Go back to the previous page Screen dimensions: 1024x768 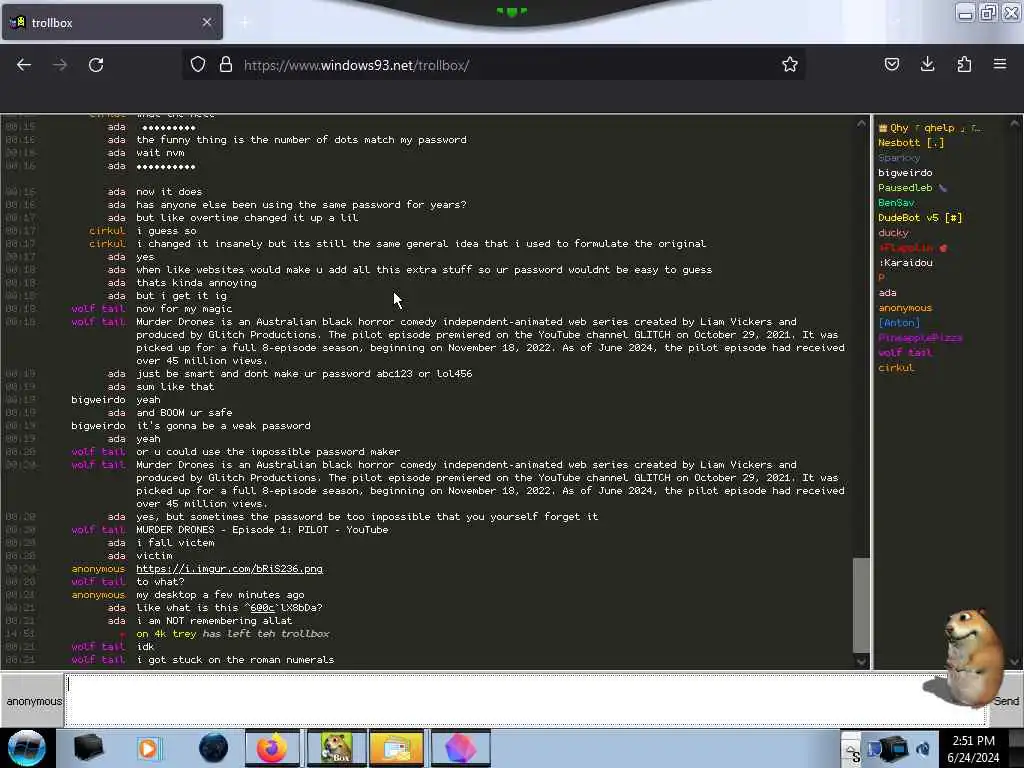click(x=24, y=65)
